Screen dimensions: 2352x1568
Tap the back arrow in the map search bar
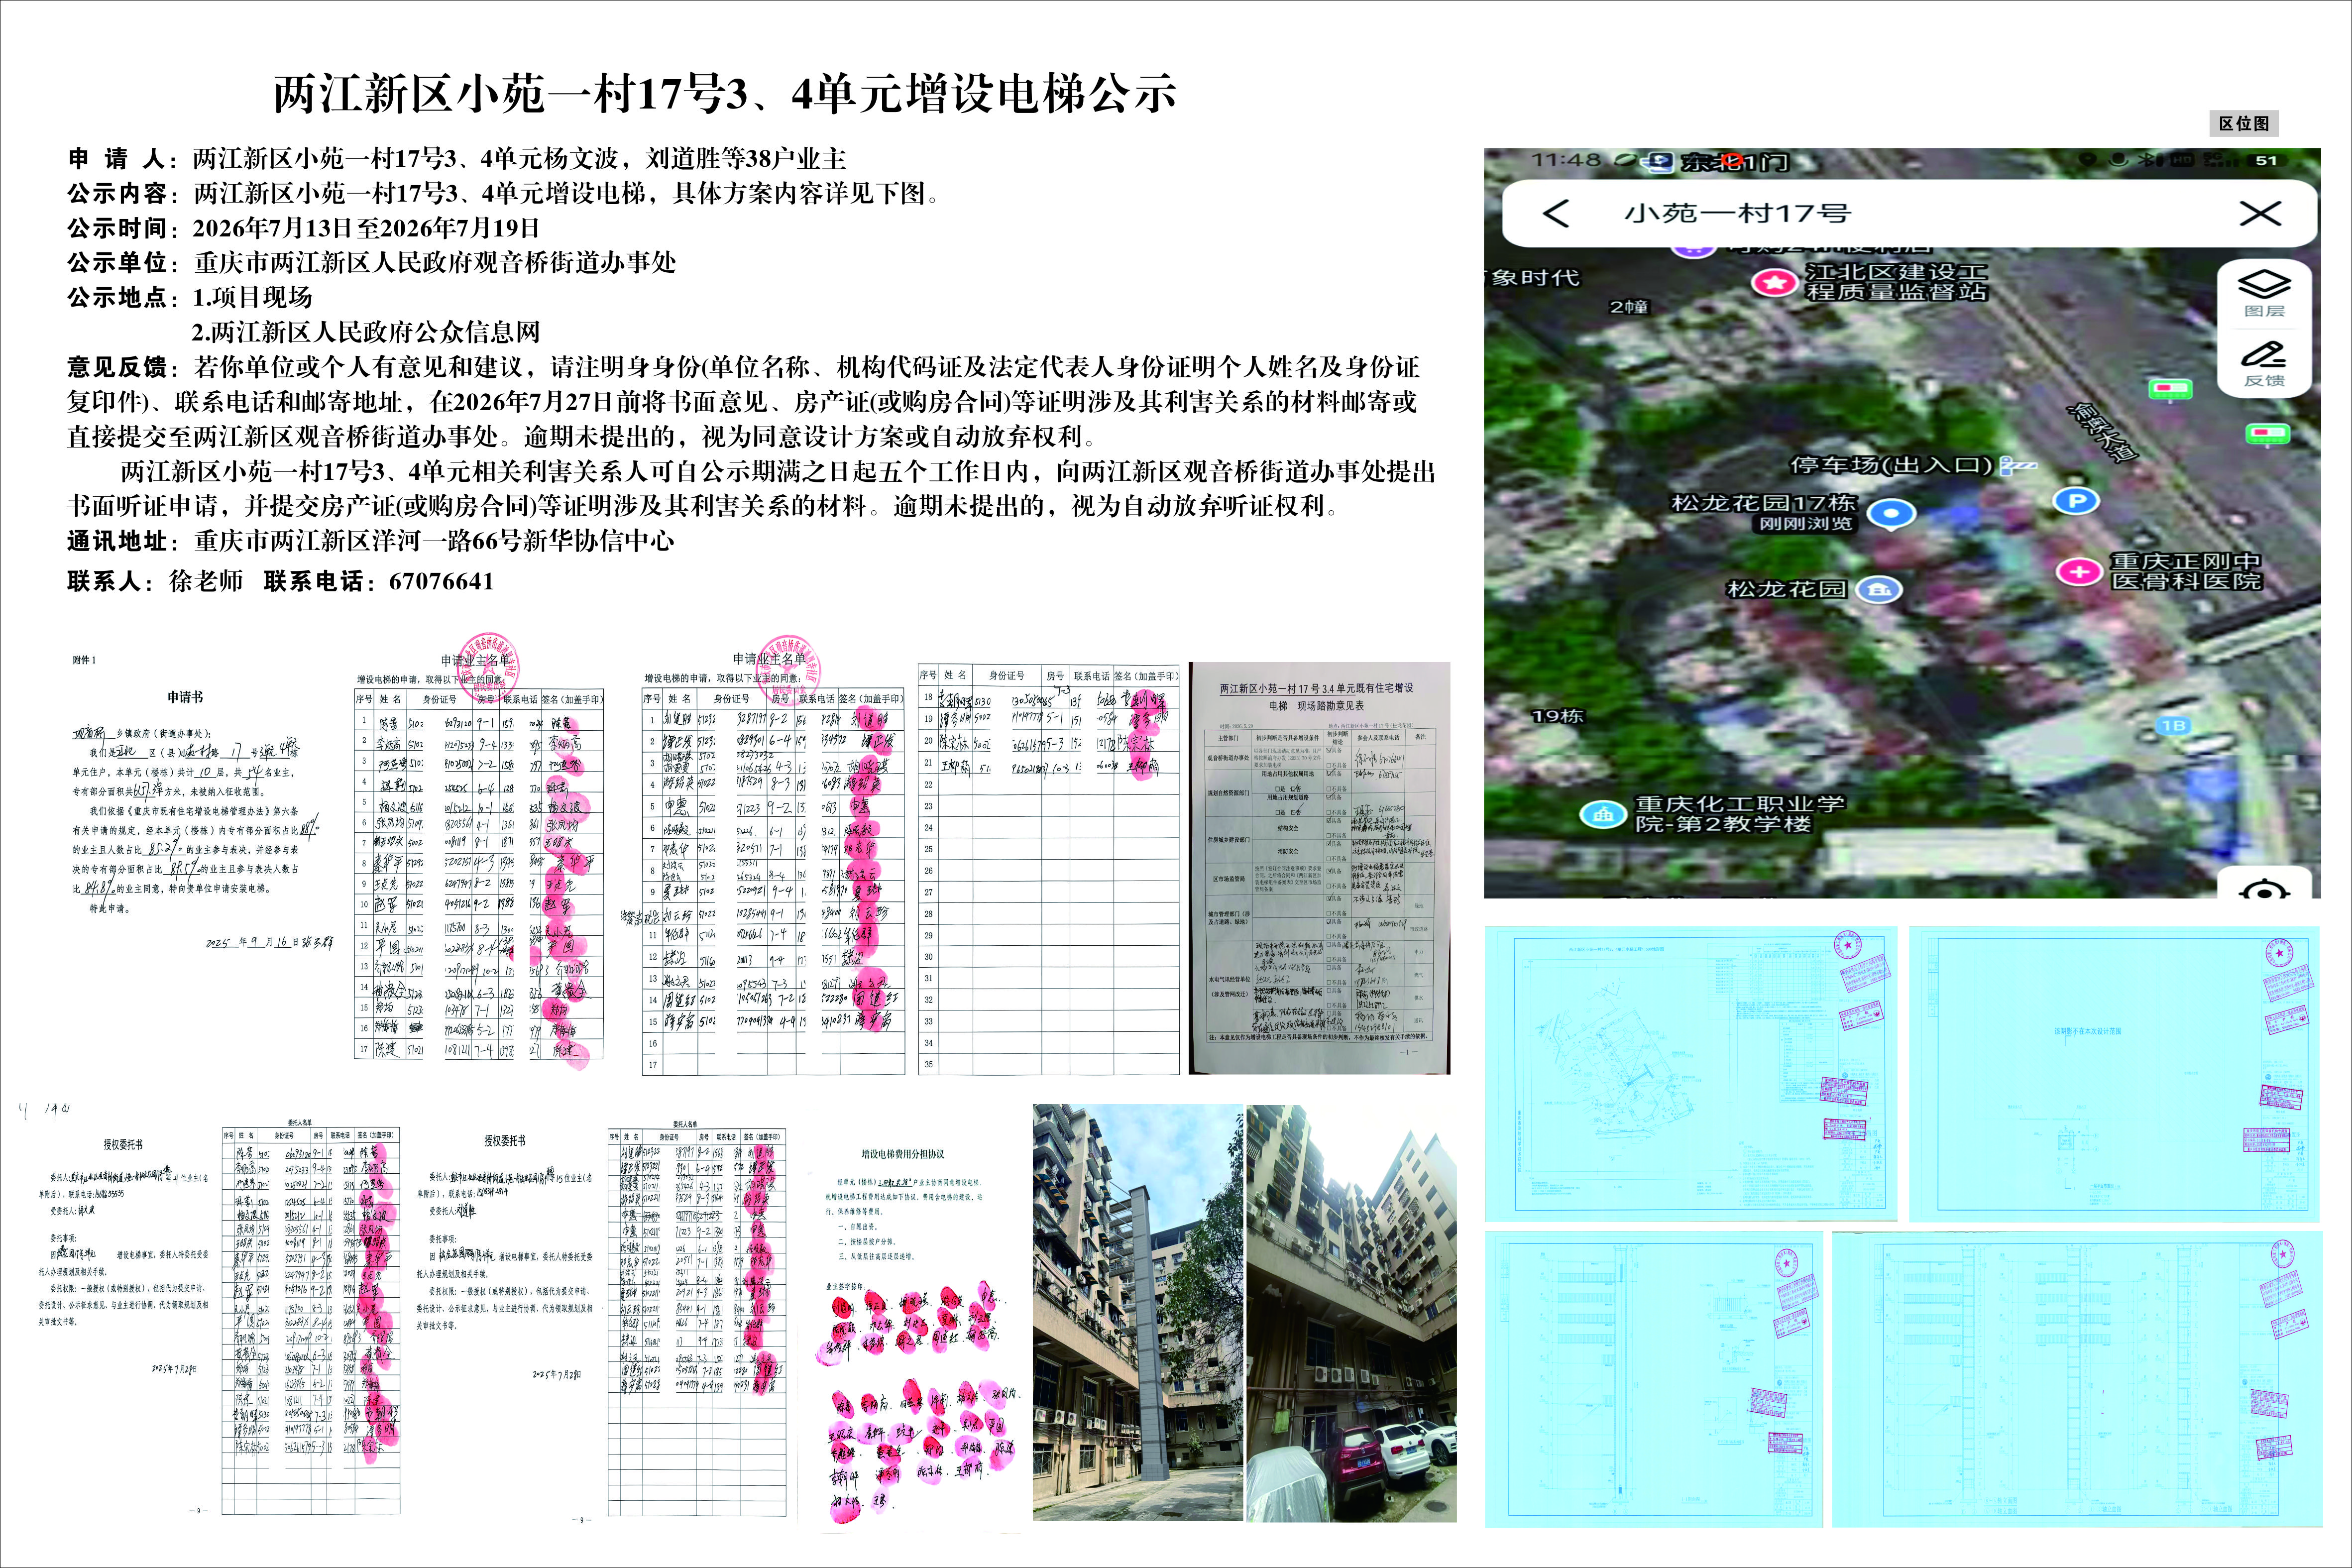pyautogui.click(x=1556, y=213)
